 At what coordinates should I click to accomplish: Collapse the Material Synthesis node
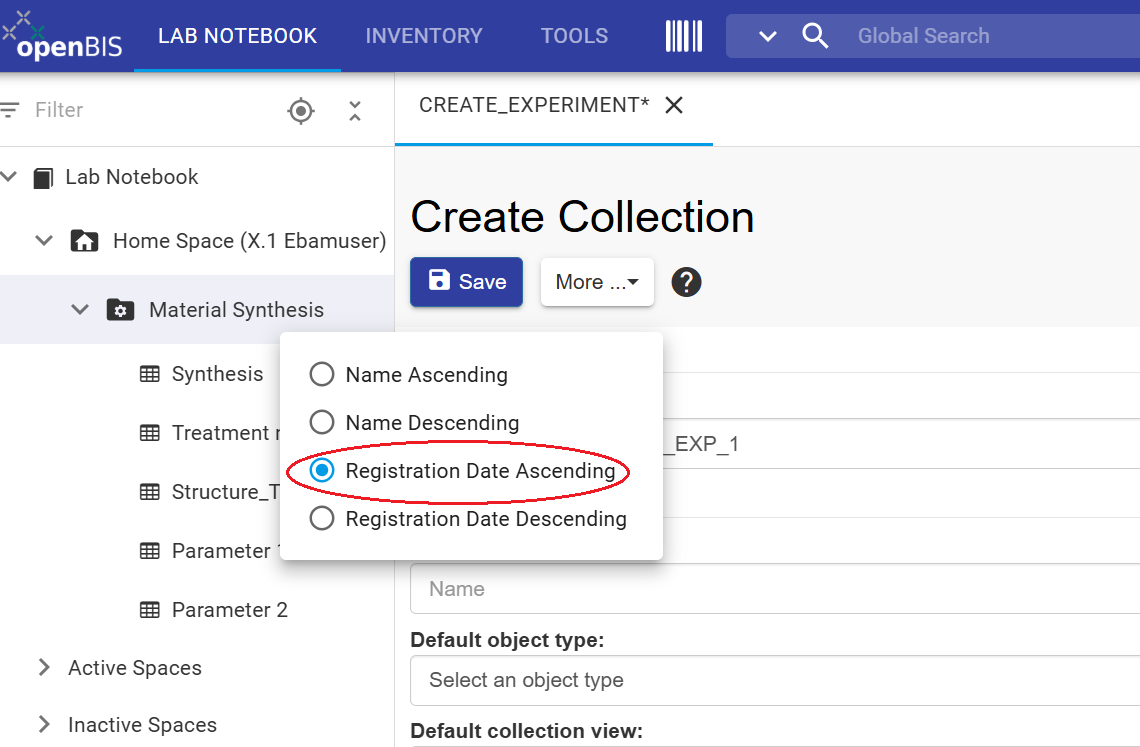point(80,310)
